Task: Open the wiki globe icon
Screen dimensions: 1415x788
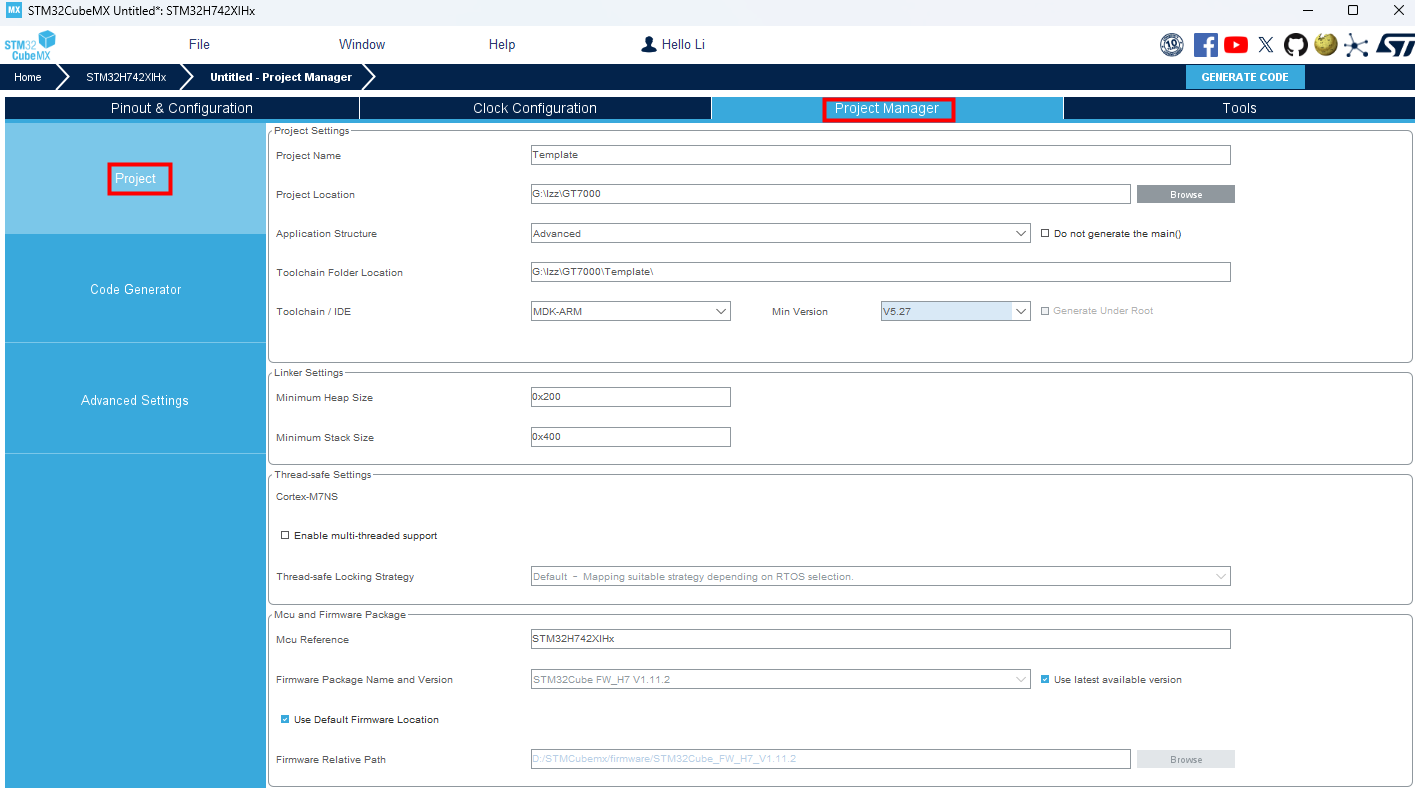Action: [1326, 45]
